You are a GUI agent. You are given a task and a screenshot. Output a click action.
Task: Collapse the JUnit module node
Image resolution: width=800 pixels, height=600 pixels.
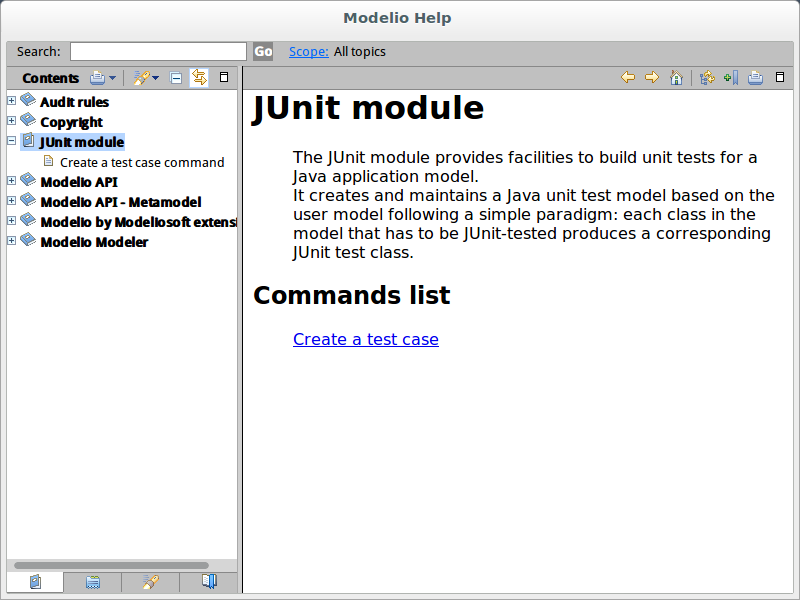11,140
